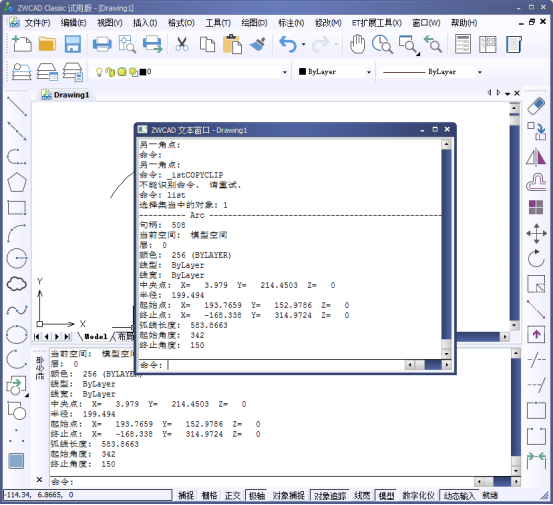Click the text window command input field
553x505 pixels.
click(286, 365)
